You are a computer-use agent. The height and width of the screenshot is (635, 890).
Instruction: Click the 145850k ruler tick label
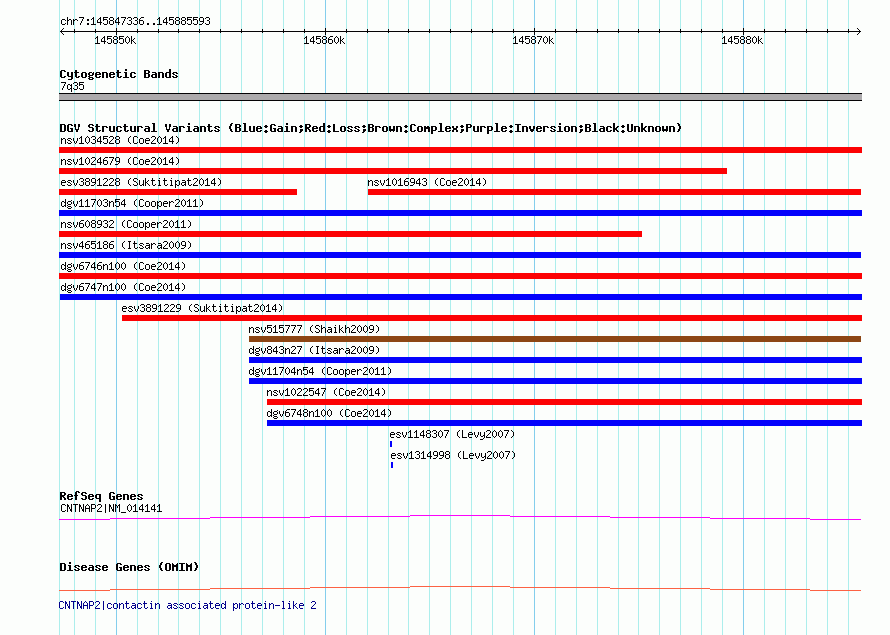pos(115,40)
